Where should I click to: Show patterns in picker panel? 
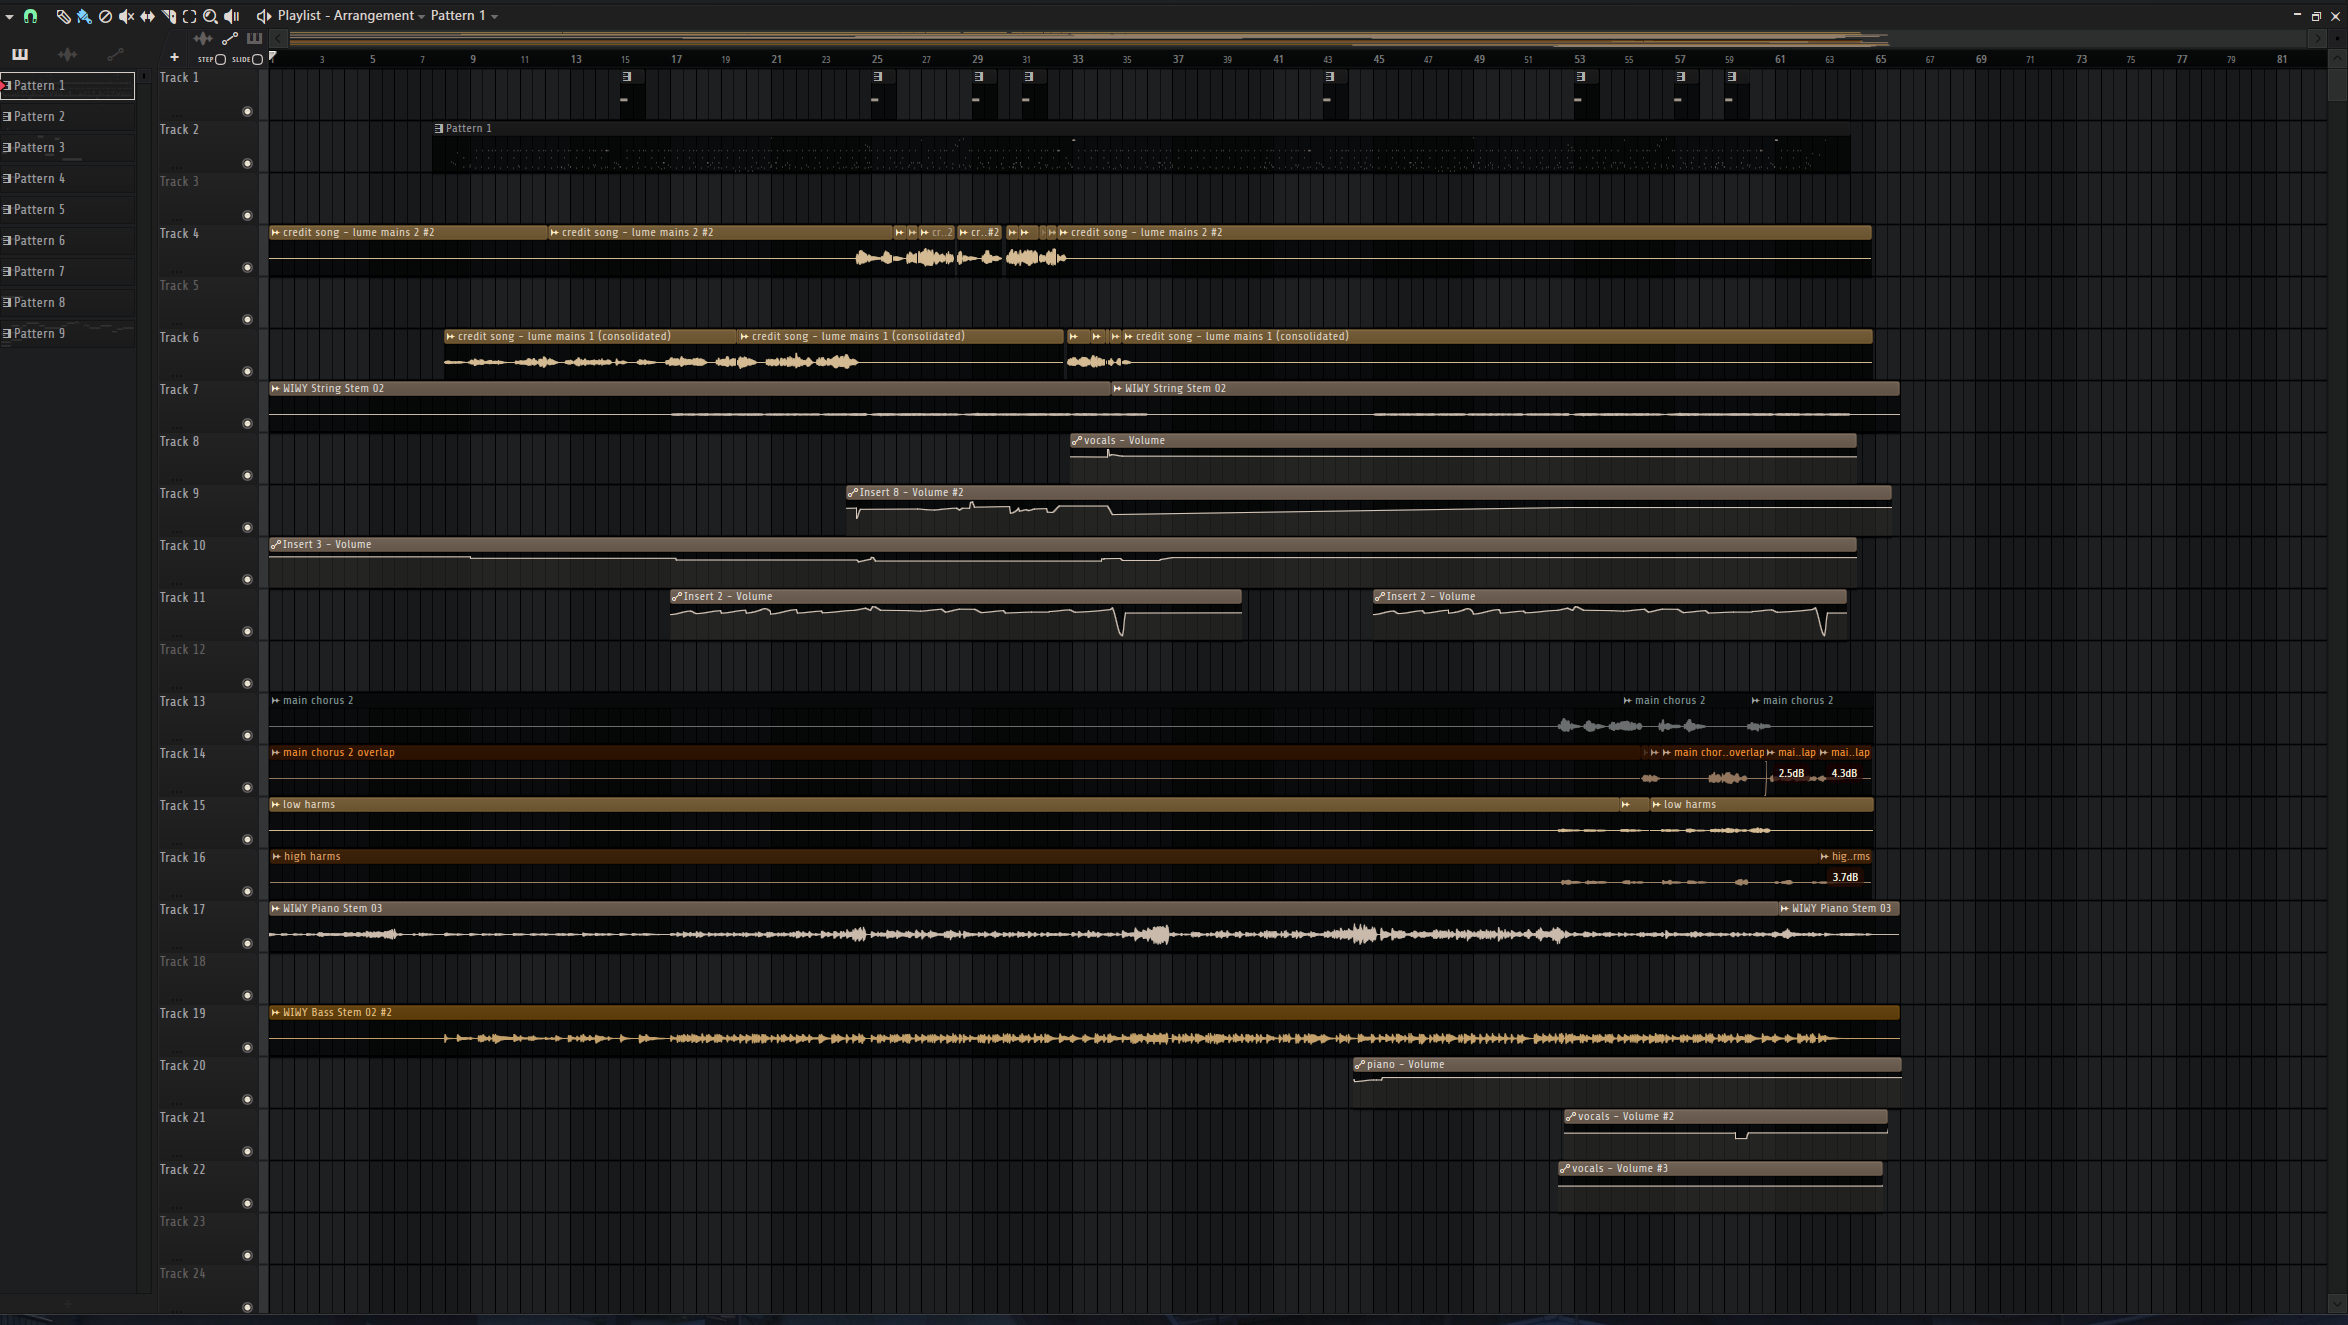pyautogui.click(x=20, y=54)
